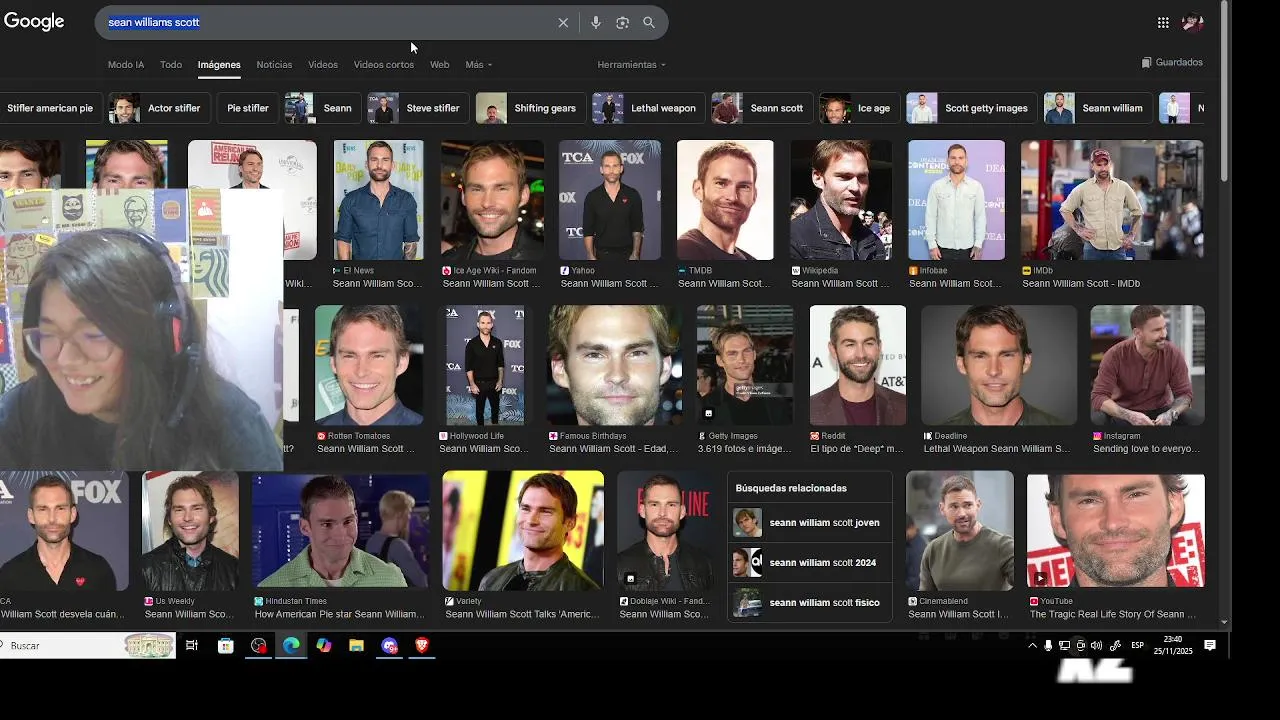Expand the Herramientas dropdown
Viewport: 1280px width, 720px height.
pyautogui.click(x=631, y=64)
